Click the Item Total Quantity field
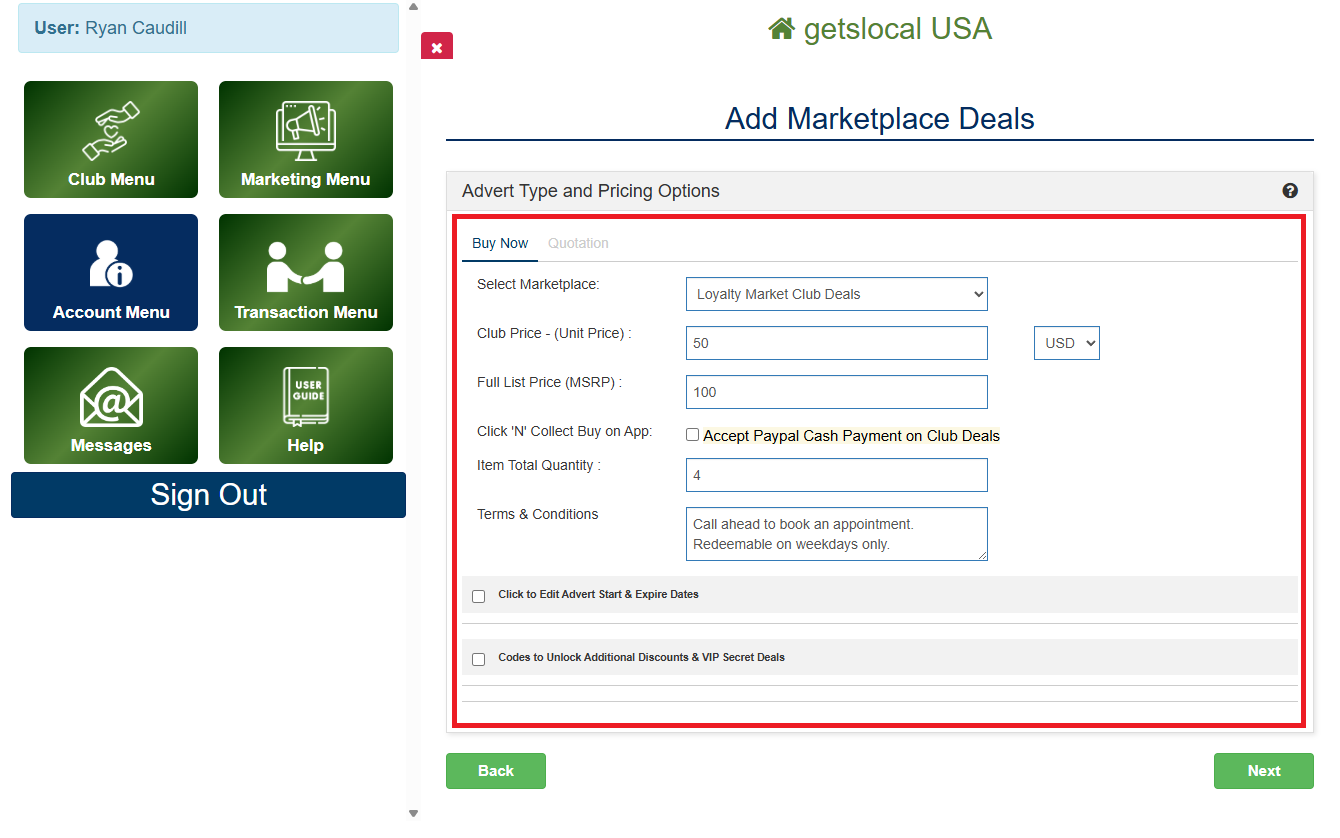Image resolution: width=1340 pixels, height=838 pixels. [837, 475]
